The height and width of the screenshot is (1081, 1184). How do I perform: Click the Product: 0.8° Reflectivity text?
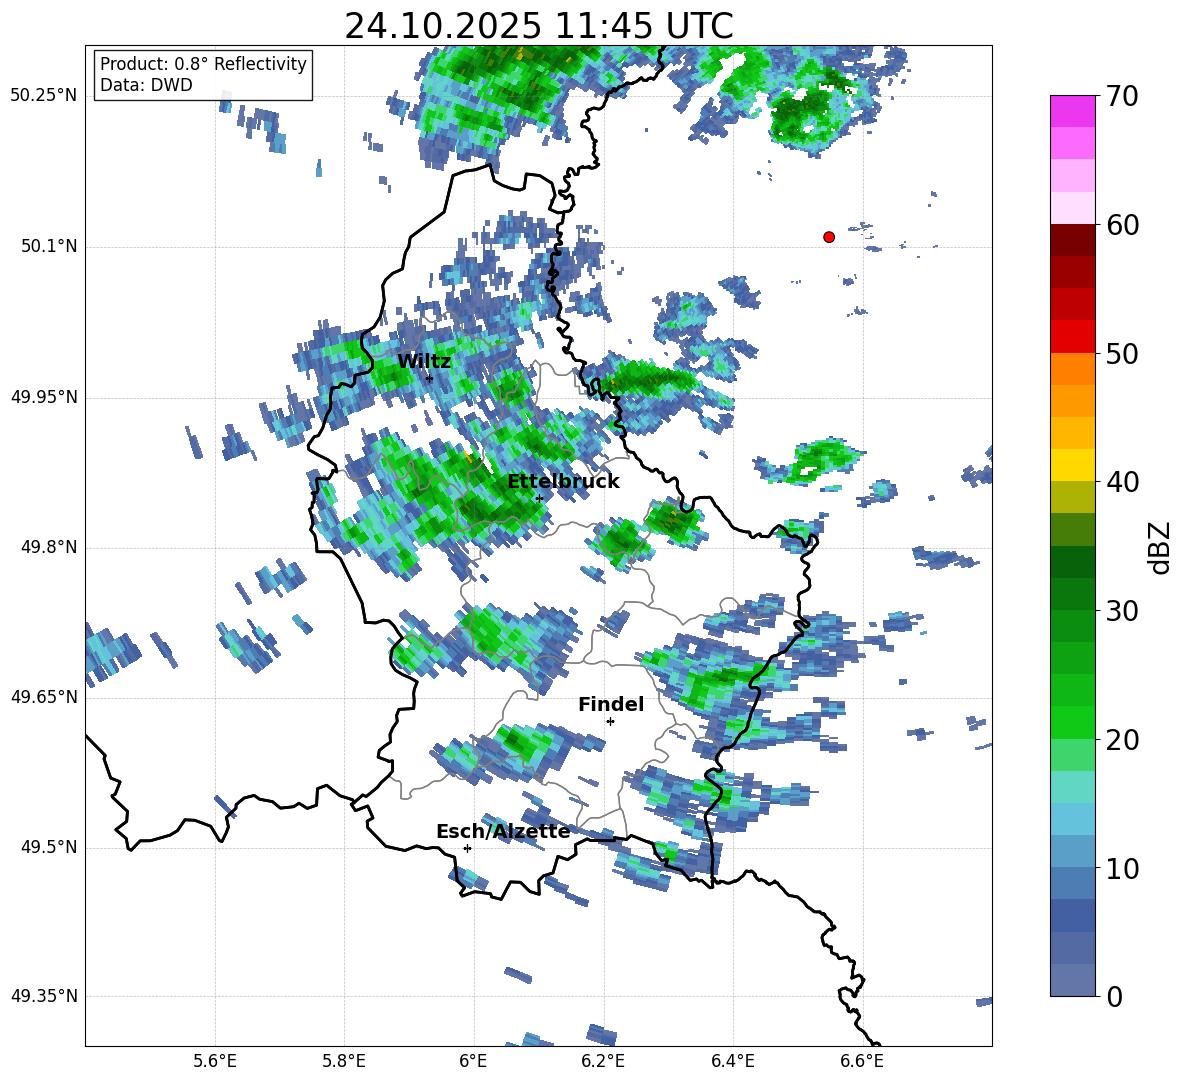point(203,63)
